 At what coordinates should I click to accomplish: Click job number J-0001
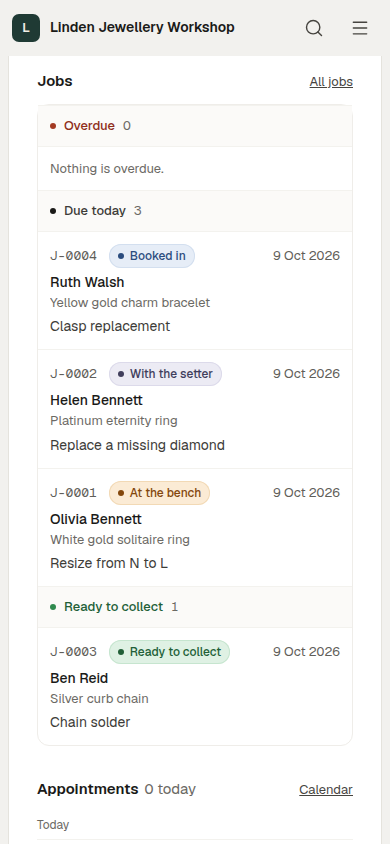(x=74, y=493)
